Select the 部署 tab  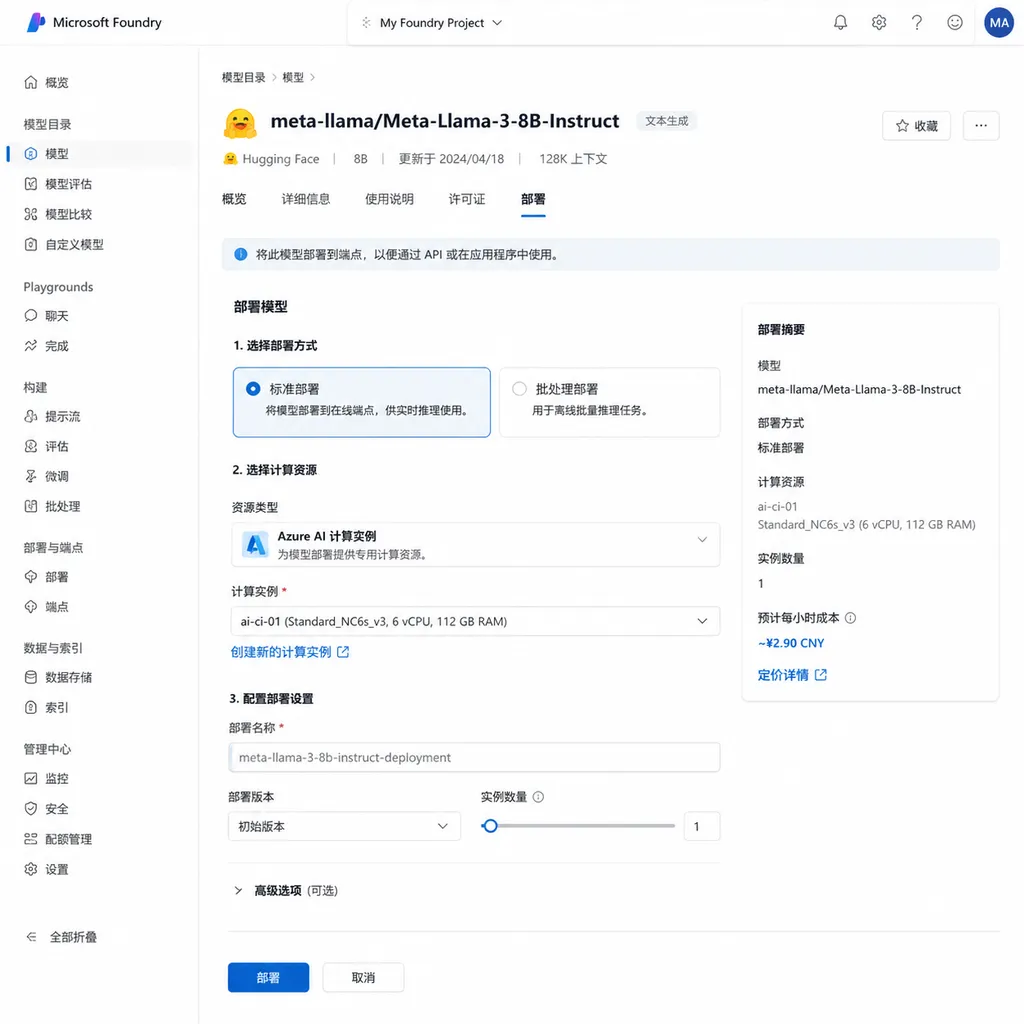click(533, 199)
